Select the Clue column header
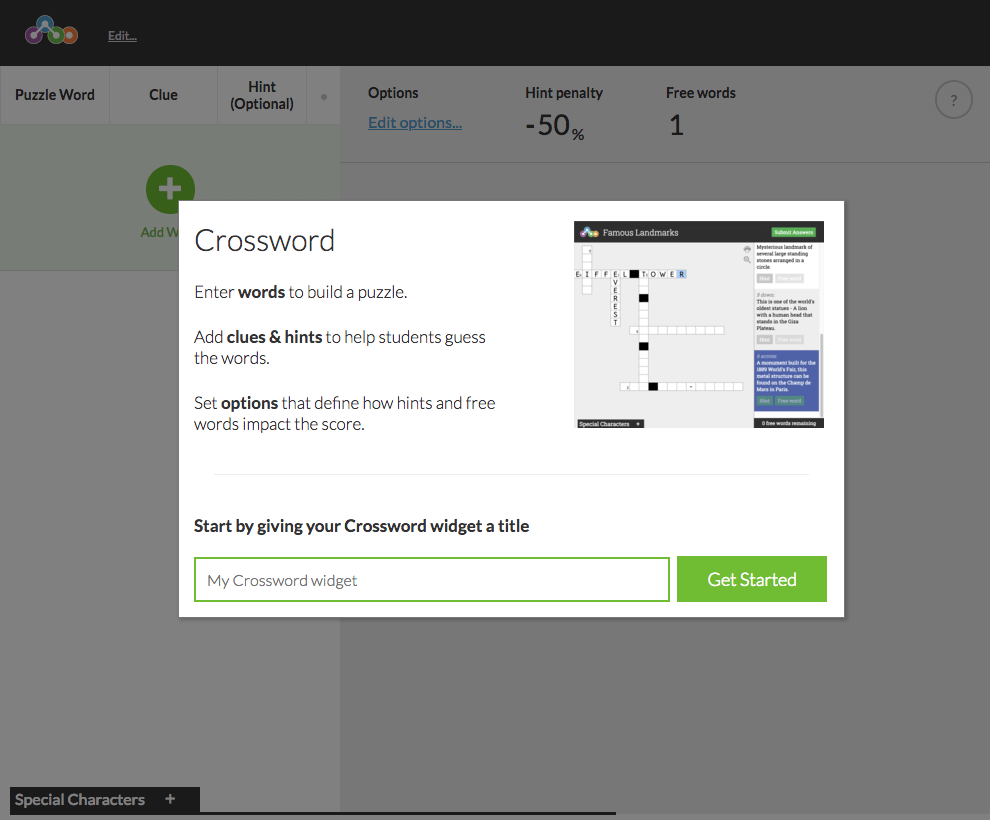The width and height of the screenshot is (990, 820). [163, 95]
